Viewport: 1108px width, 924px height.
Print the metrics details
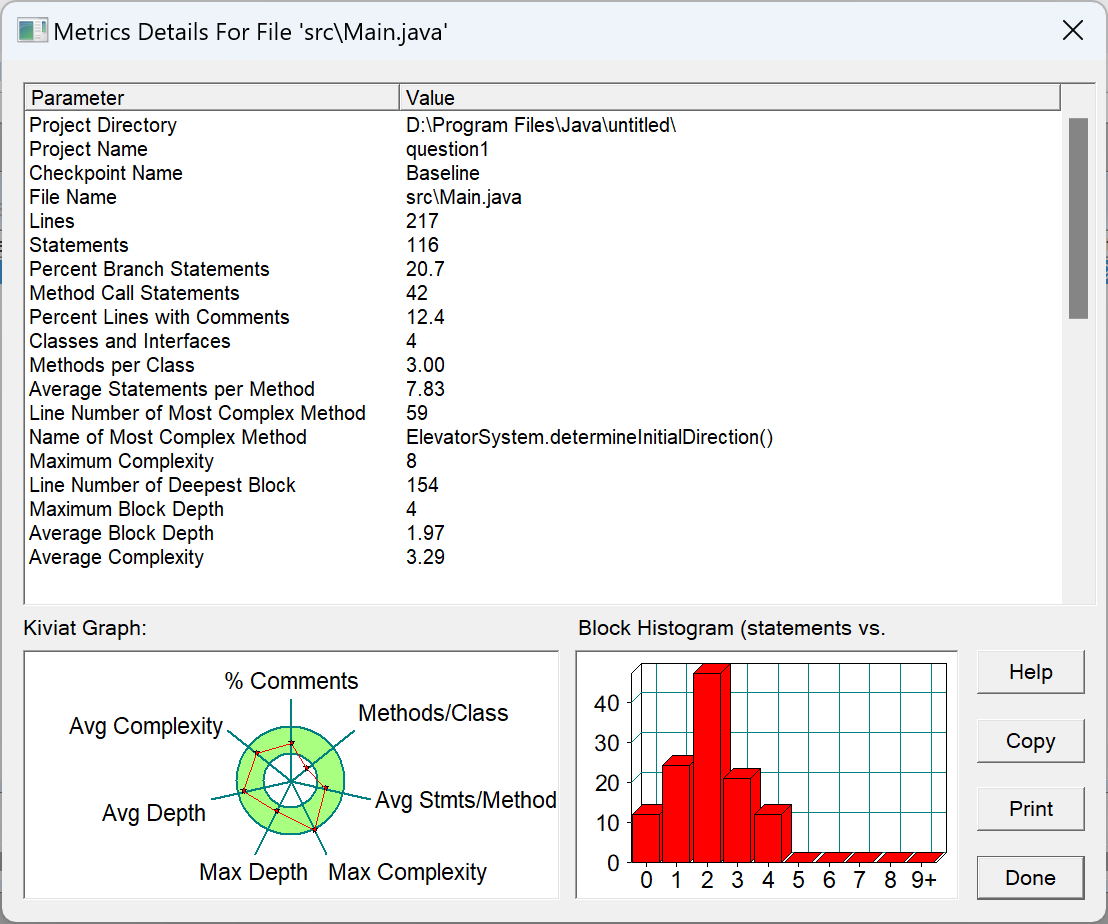pos(1030,809)
